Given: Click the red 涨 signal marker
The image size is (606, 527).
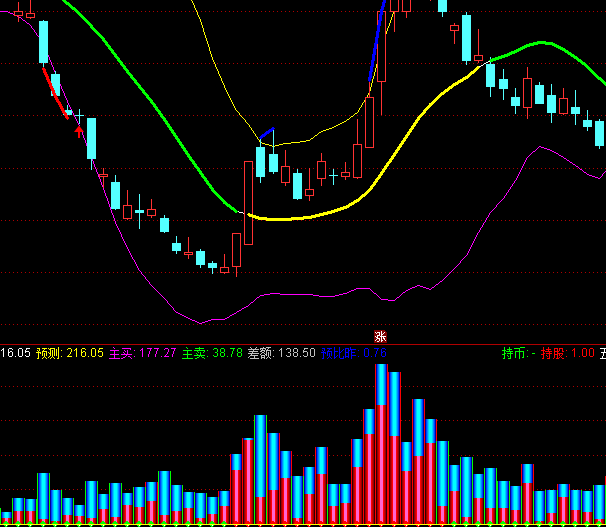Looking at the screenshot, I should [x=380, y=337].
